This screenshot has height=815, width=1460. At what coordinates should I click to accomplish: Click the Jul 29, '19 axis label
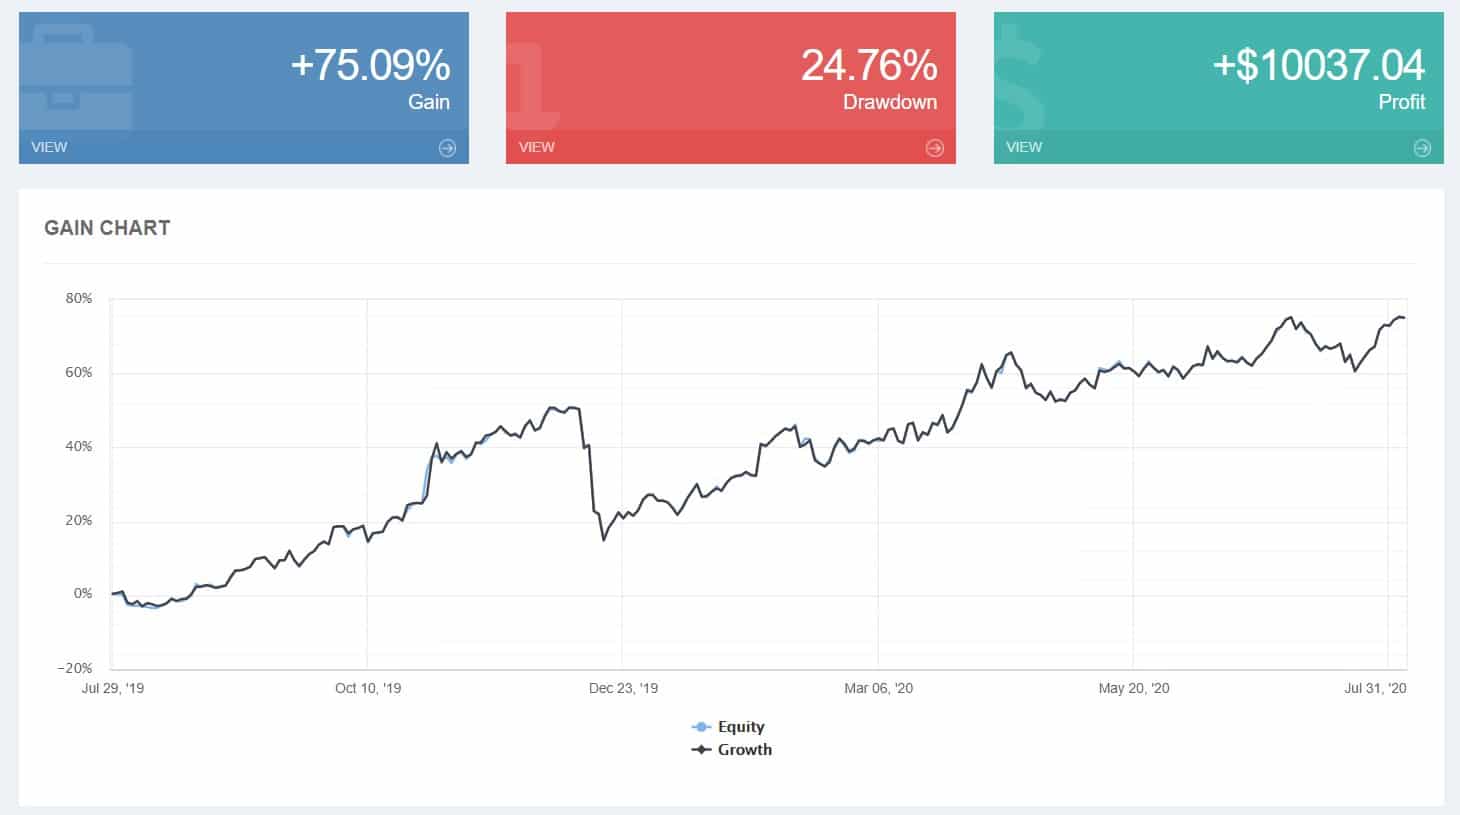coord(112,688)
